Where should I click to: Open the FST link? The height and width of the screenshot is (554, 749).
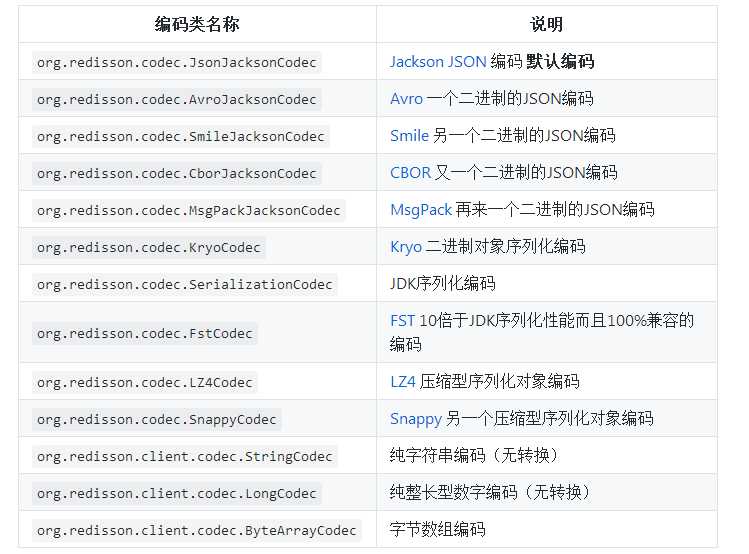point(402,320)
